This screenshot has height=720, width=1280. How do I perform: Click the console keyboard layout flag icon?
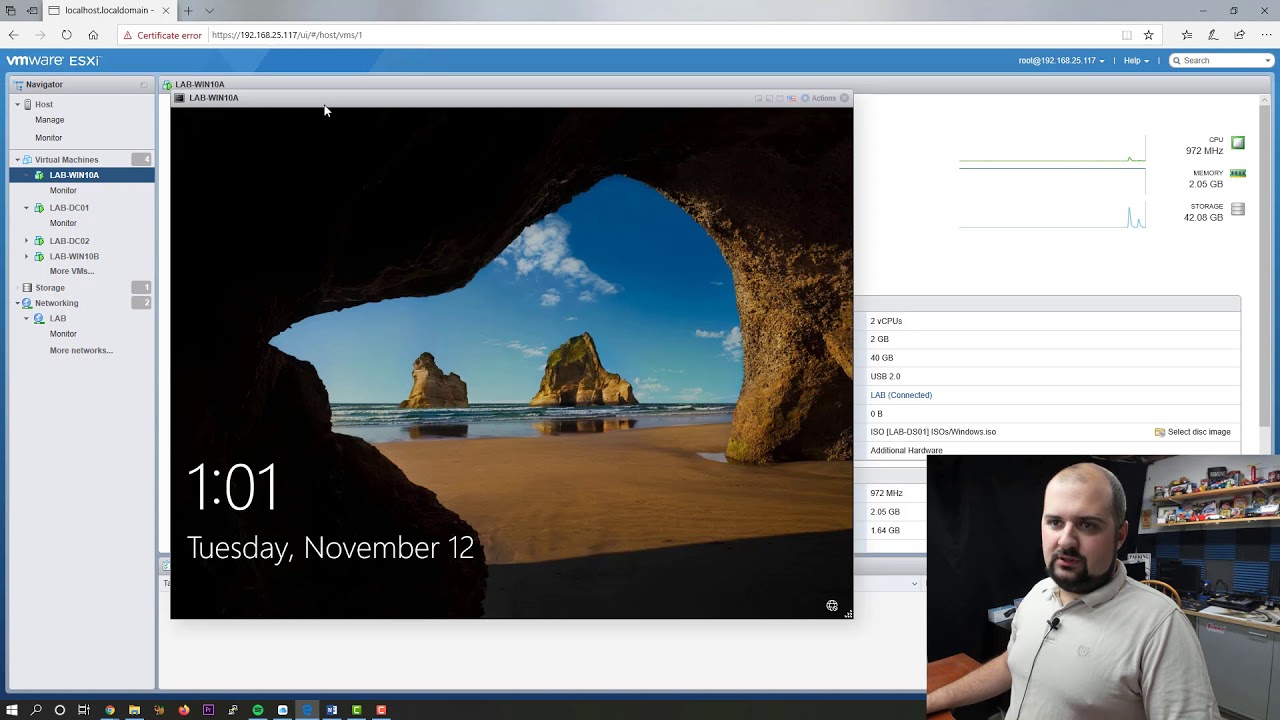point(791,98)
